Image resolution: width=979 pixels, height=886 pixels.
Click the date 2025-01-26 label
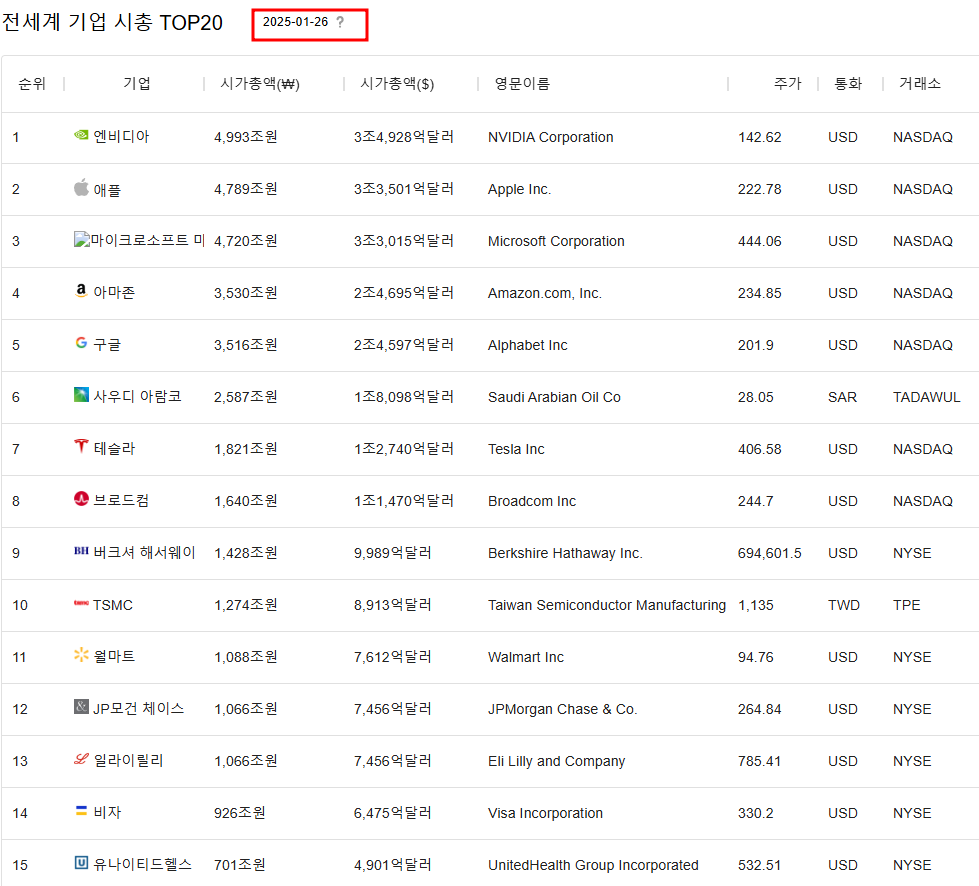[295, 22]
